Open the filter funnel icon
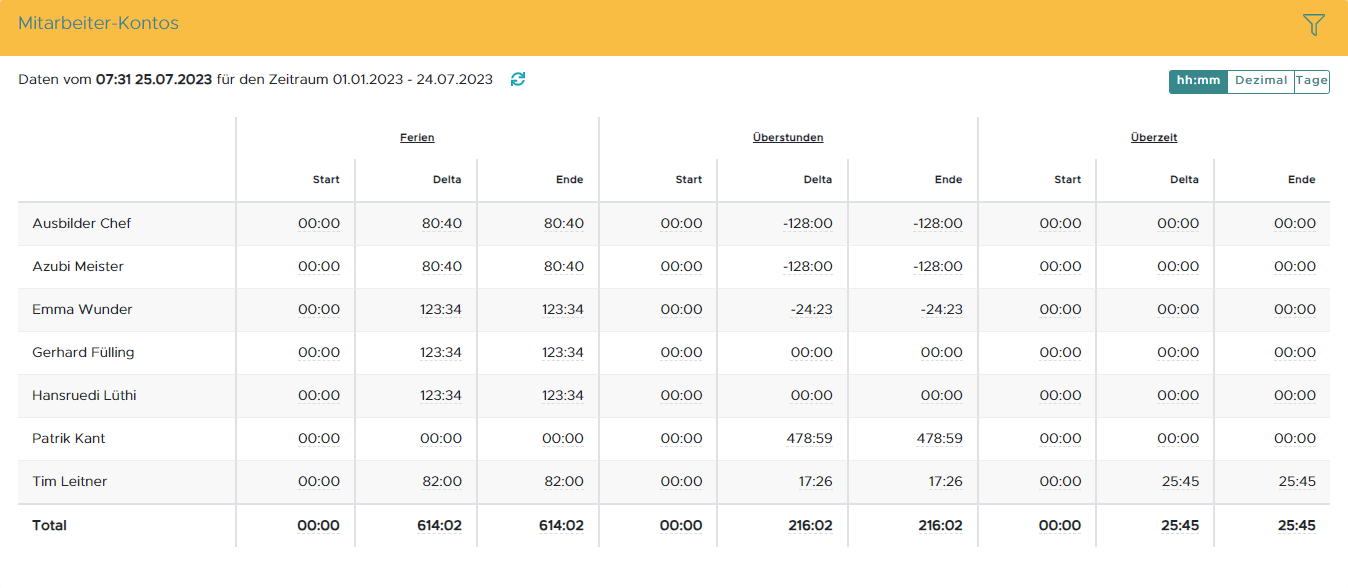Screen dimensions: 1348x588 coord(1313,26)
